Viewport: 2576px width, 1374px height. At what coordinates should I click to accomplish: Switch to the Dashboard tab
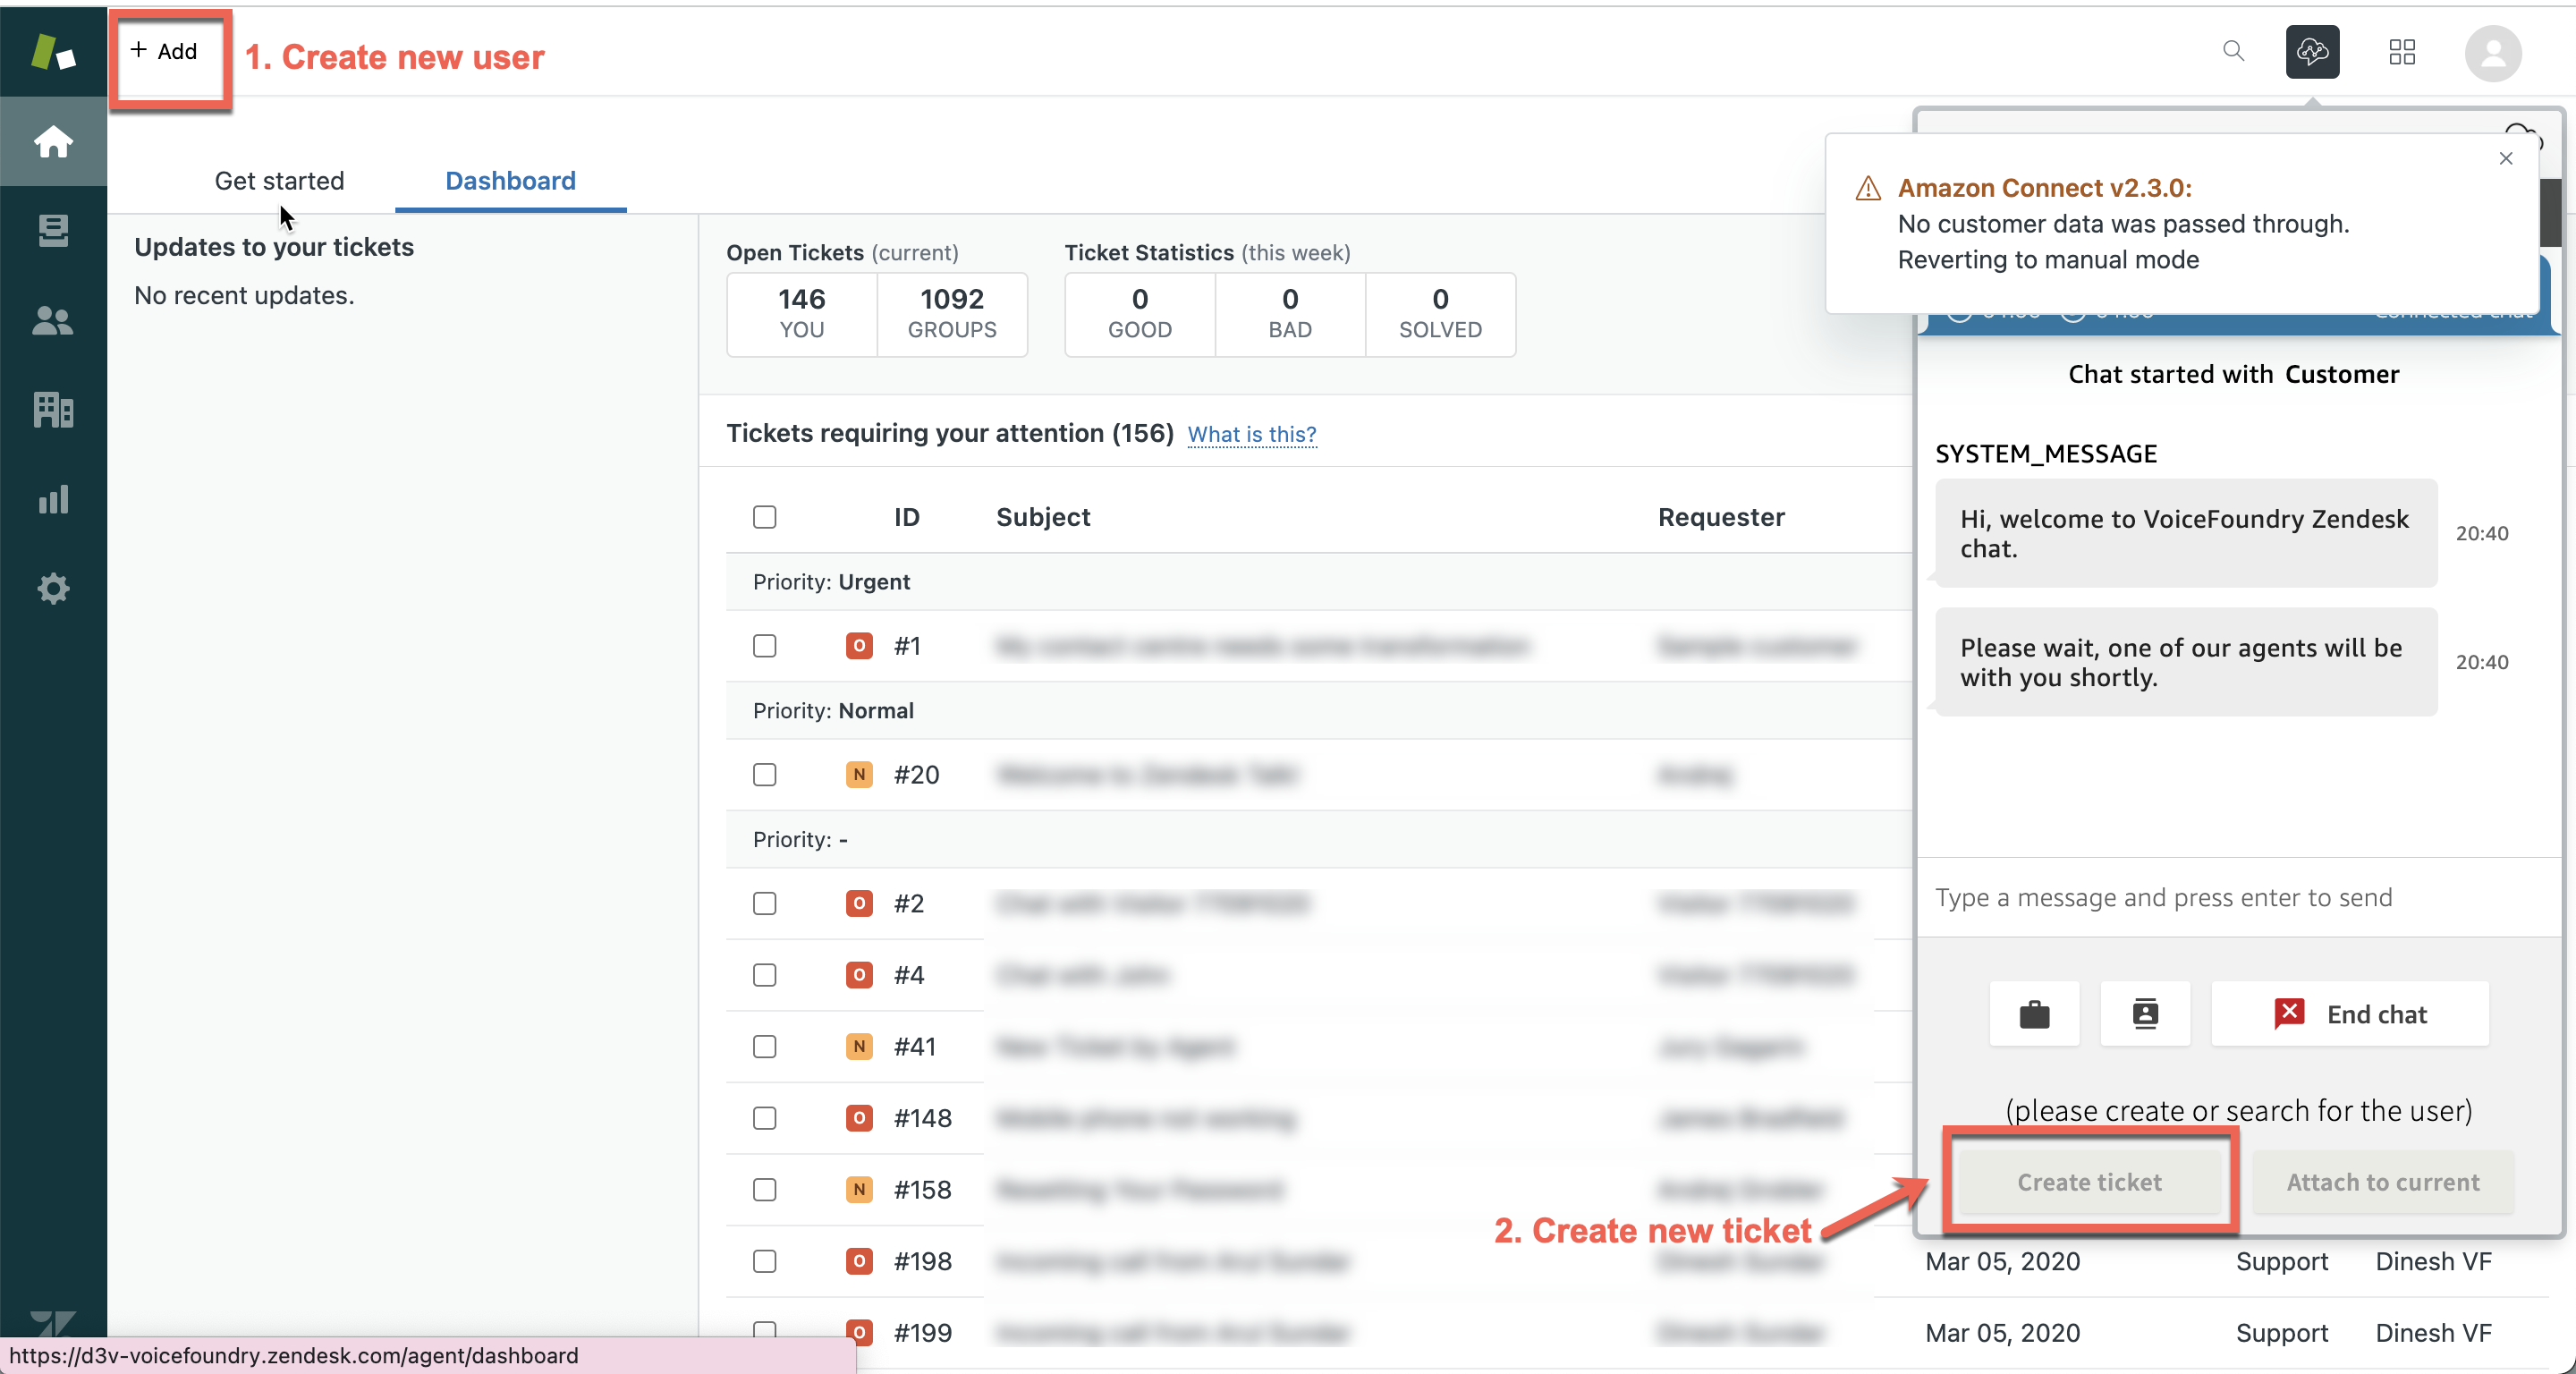tap(510, 181)
